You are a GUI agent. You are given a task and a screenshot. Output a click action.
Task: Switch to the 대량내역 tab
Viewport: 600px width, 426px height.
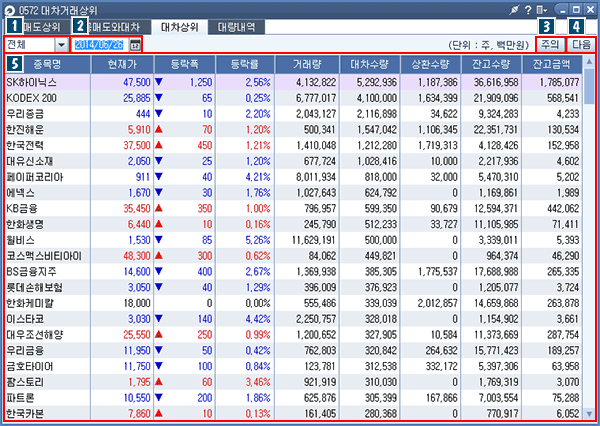236,27
